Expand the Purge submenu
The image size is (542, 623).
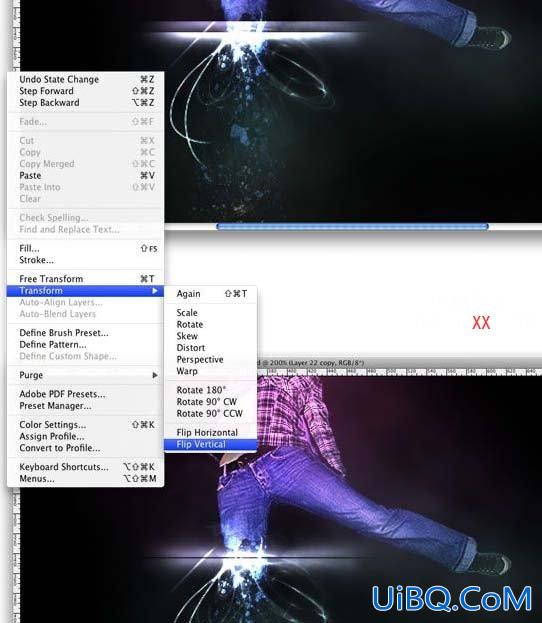tap(85, 375)
